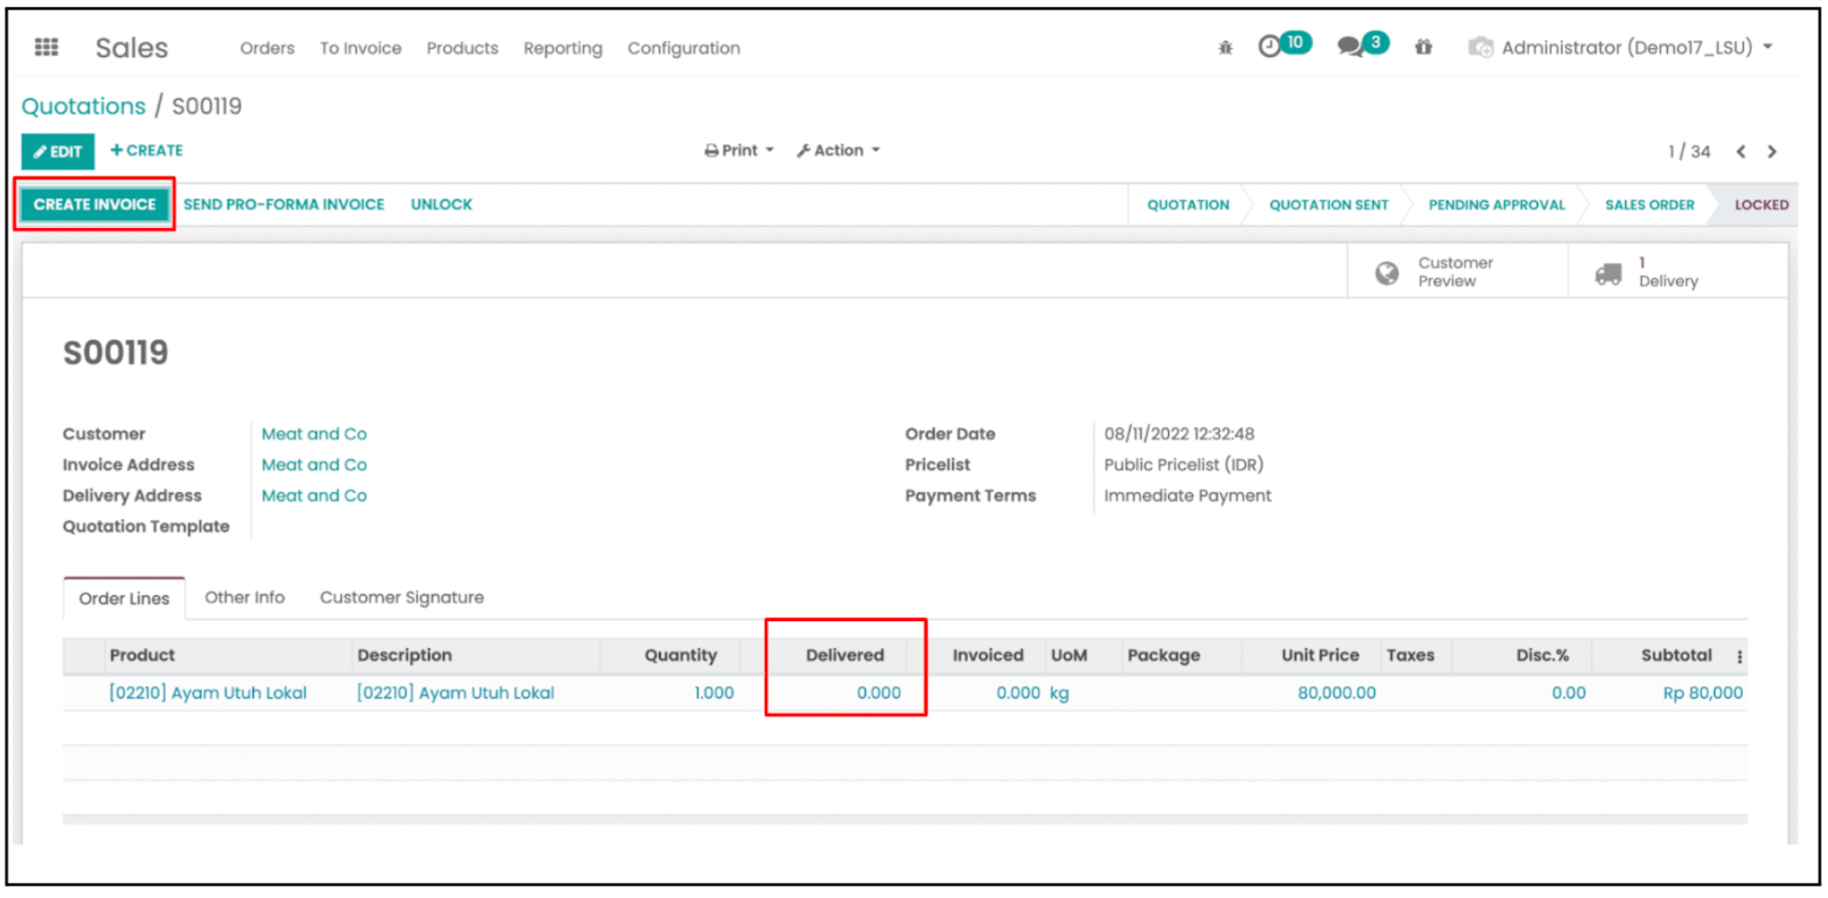This screenshot has width=1828, height=898.
Task: Click the gift icon in top bar
Action: 1423,47
